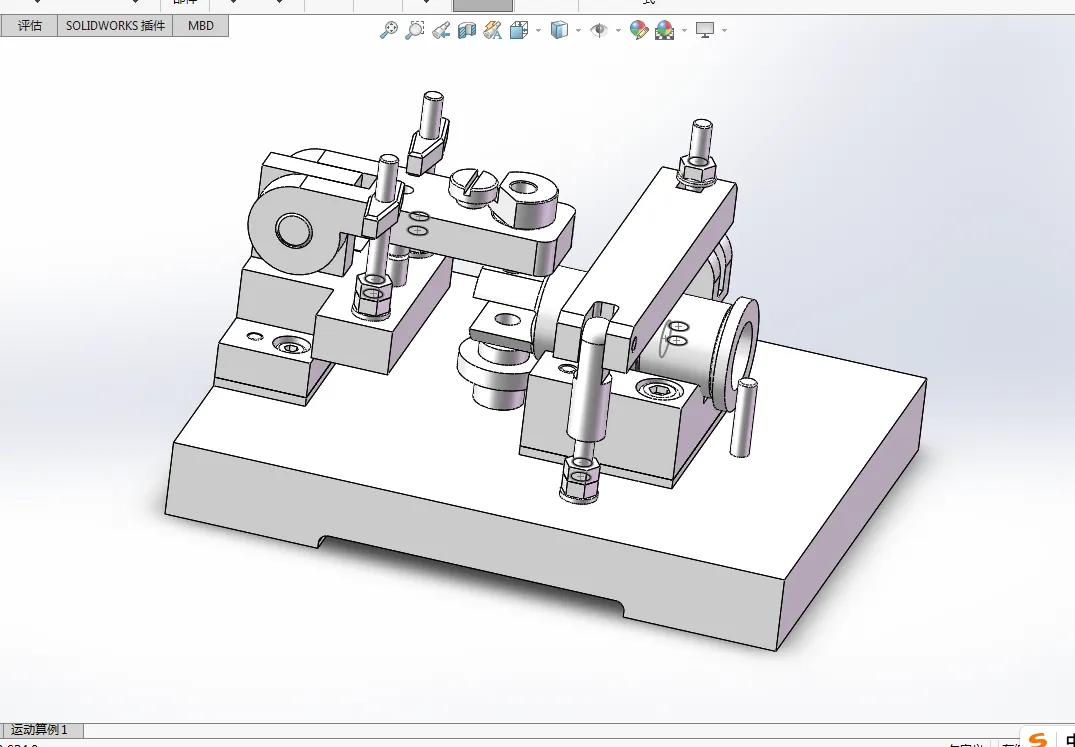Click the View Settings monitor icon
This screenshot has height=747, width=1075.
pos(705,29)
